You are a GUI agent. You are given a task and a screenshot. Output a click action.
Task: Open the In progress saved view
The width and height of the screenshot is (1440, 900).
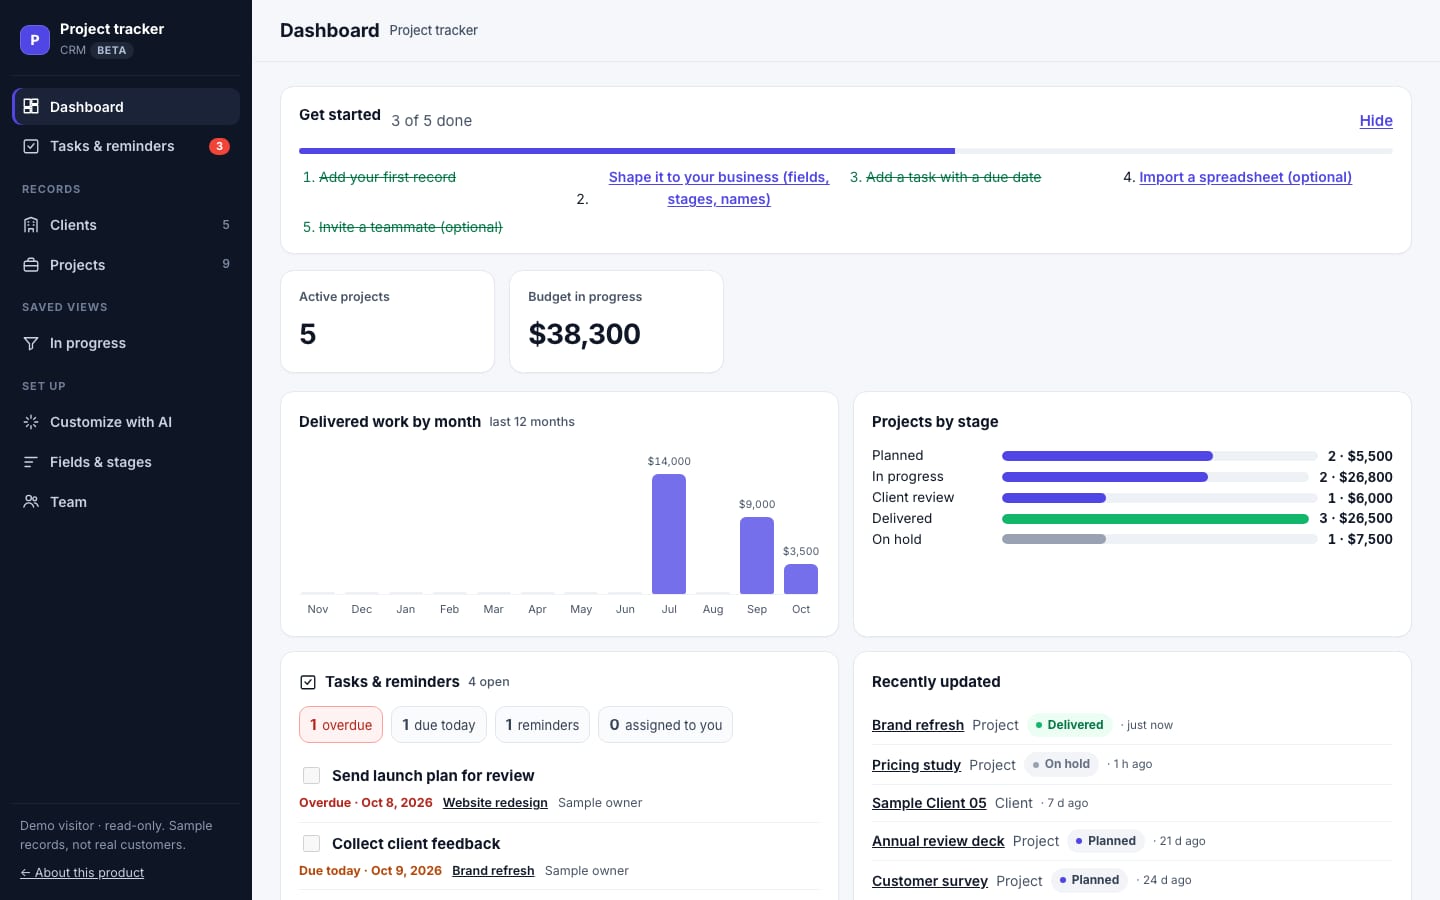(126, 343)
